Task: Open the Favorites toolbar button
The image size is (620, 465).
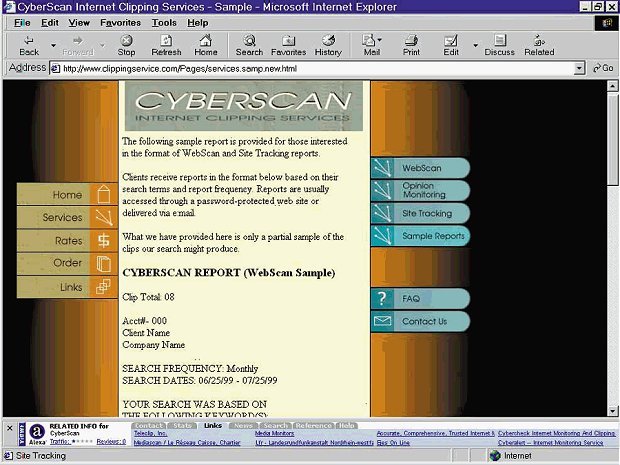Action: point(288,45)
